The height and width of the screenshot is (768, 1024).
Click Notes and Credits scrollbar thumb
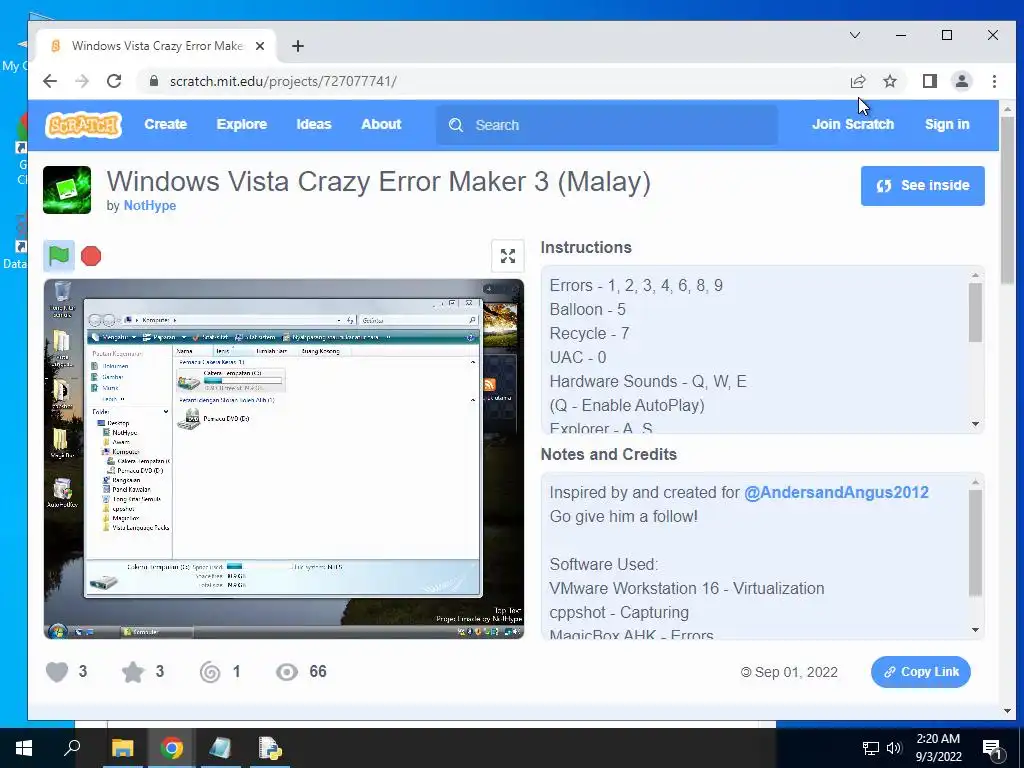pyautogui.click(x=976, y=543)
